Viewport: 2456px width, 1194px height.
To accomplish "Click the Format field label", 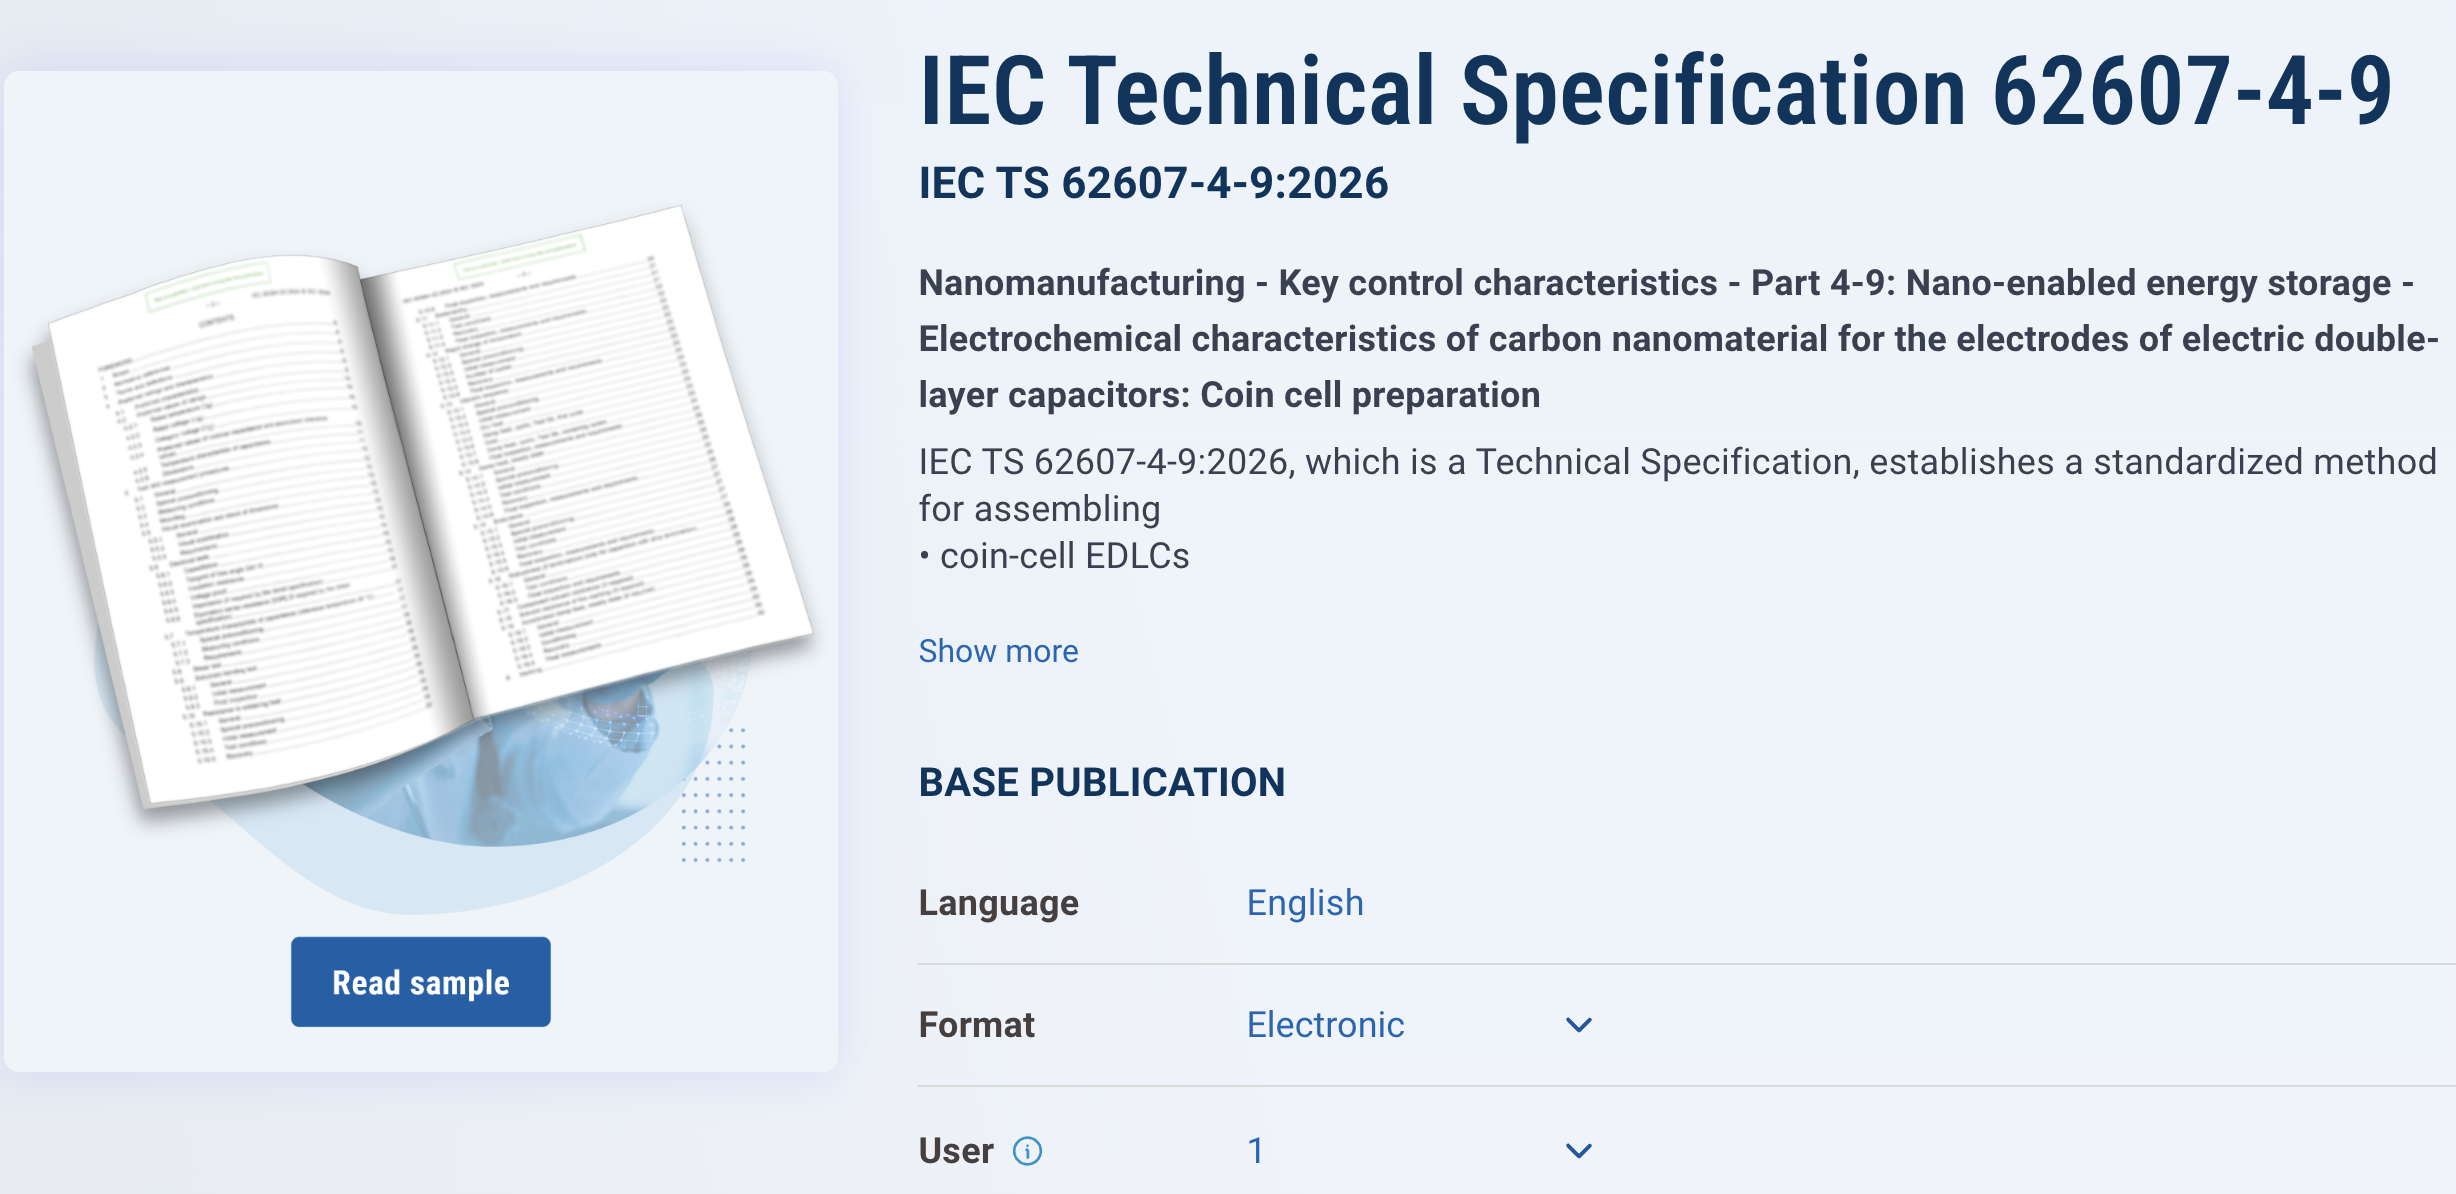I will pos(977,1025).
